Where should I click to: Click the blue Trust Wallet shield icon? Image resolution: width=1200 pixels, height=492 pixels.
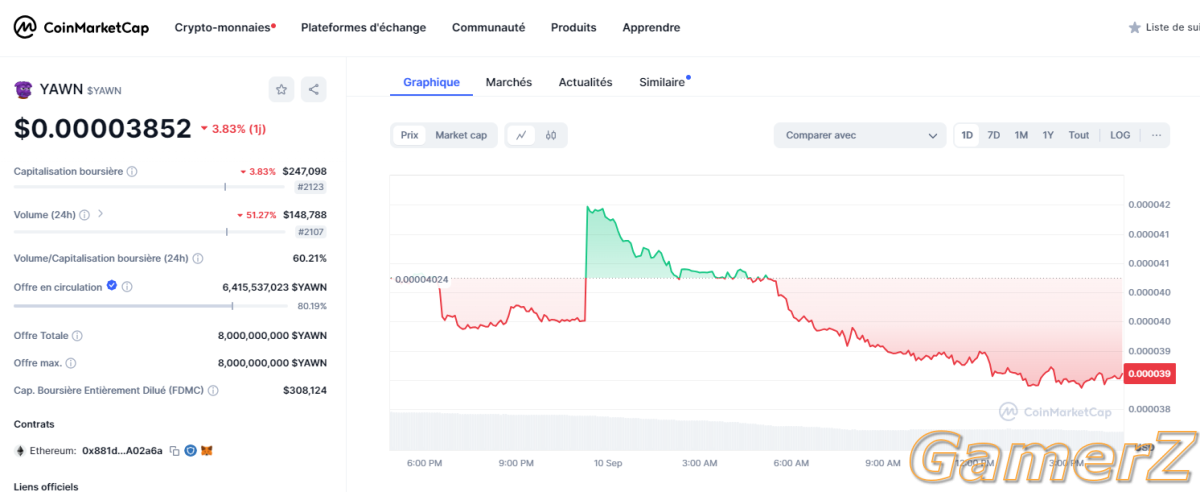(x=190, y=451)
